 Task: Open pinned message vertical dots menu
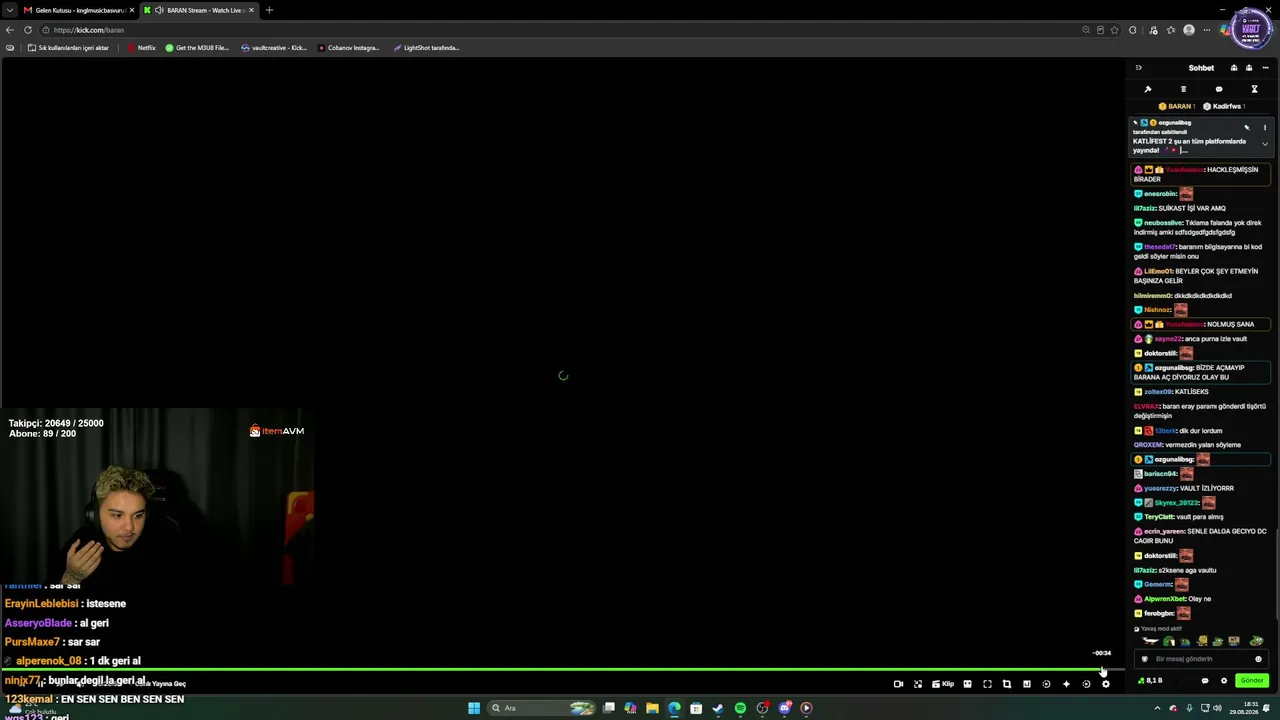coord(1265,128)
